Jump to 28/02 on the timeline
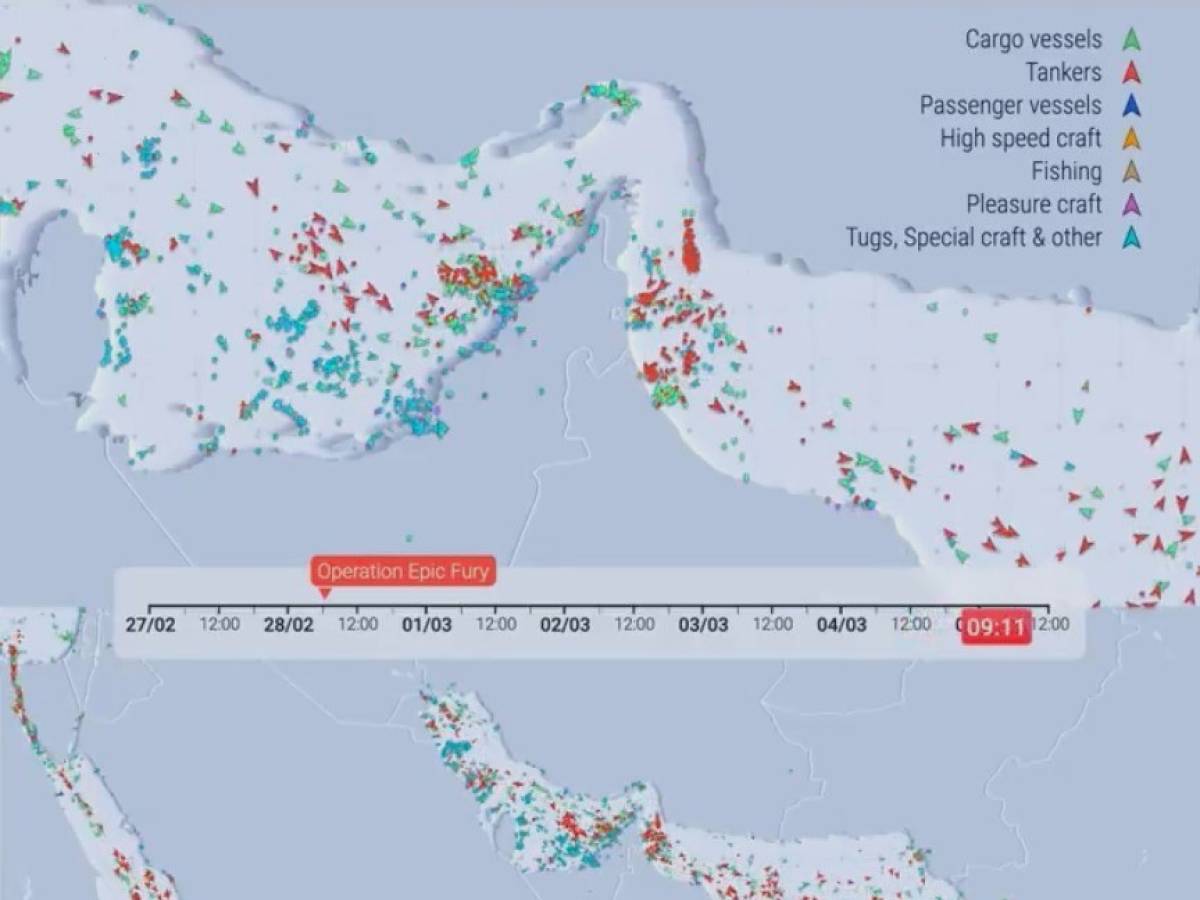This screenshot has height=900, width=1200. 288,625
